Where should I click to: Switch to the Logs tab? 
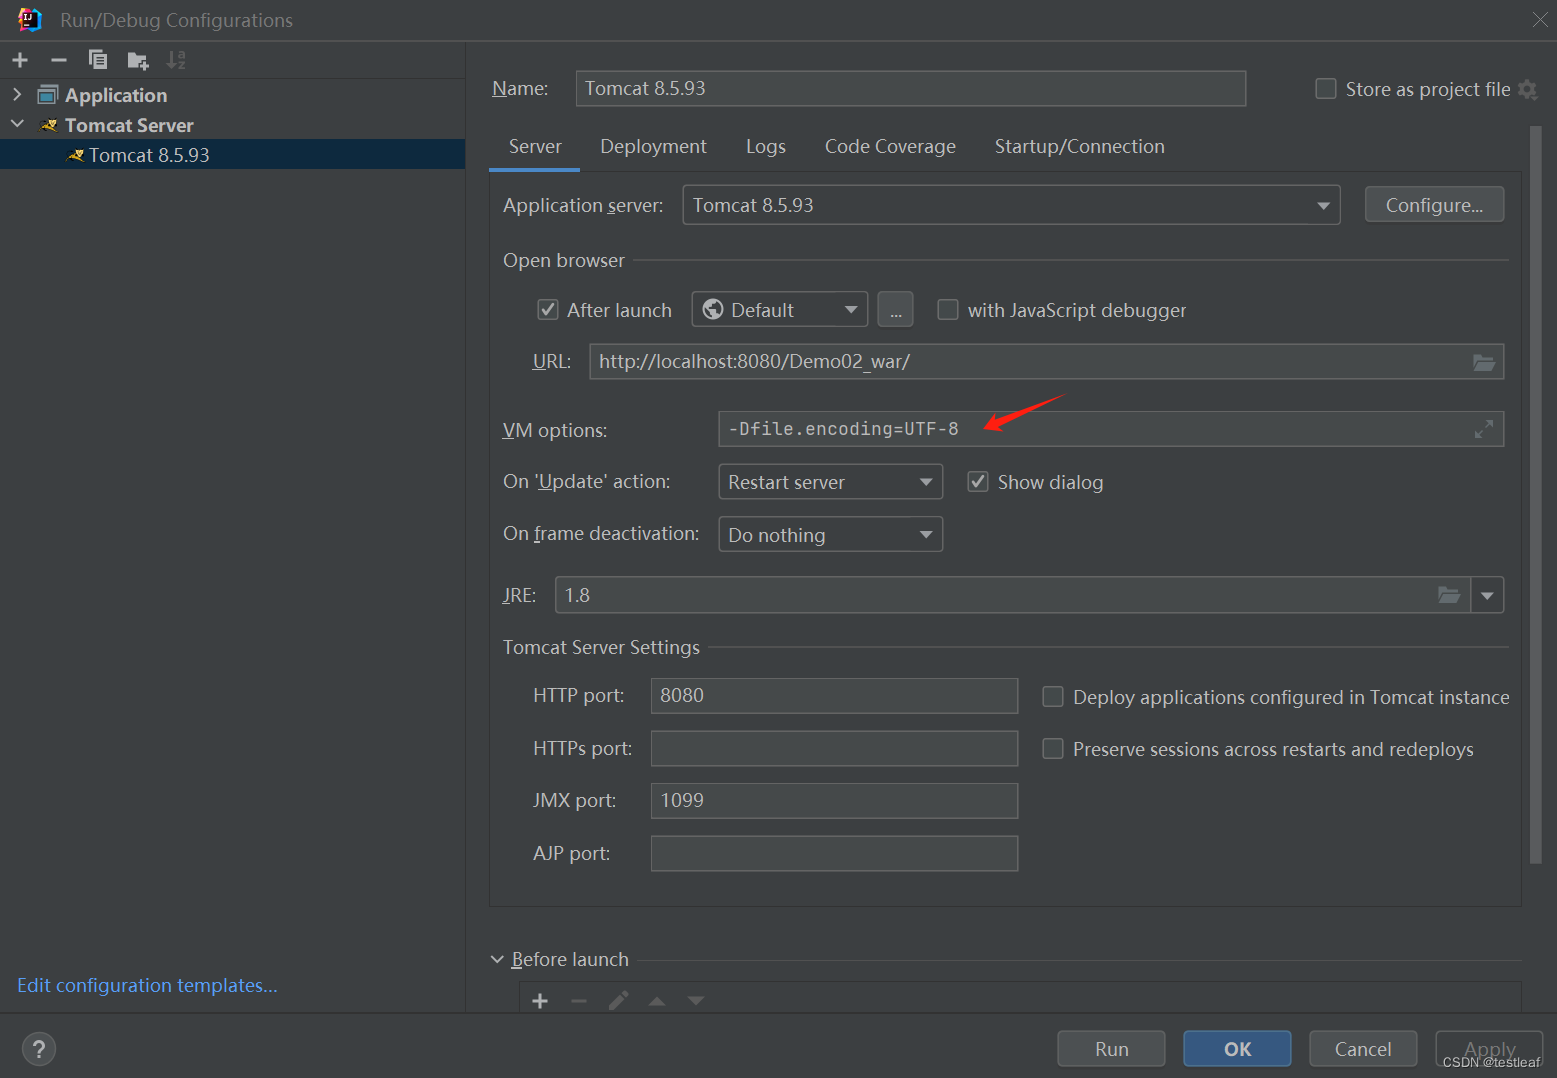(x=766, y=146)
